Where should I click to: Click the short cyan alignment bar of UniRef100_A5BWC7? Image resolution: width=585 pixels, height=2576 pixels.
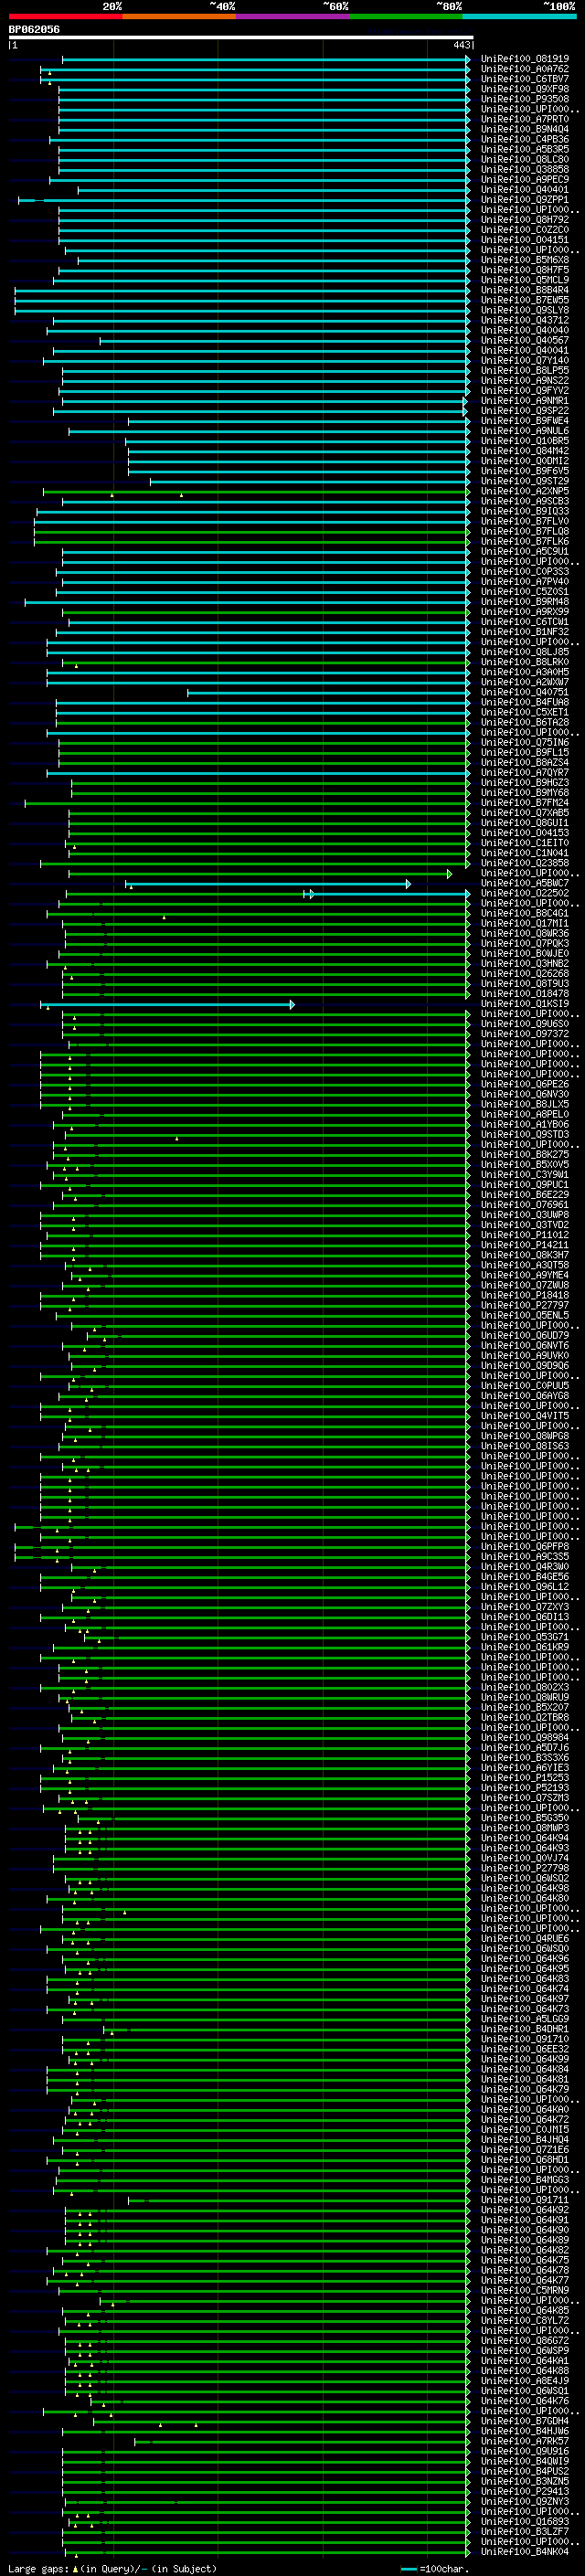pyautogui.click(x=268, y=884)
